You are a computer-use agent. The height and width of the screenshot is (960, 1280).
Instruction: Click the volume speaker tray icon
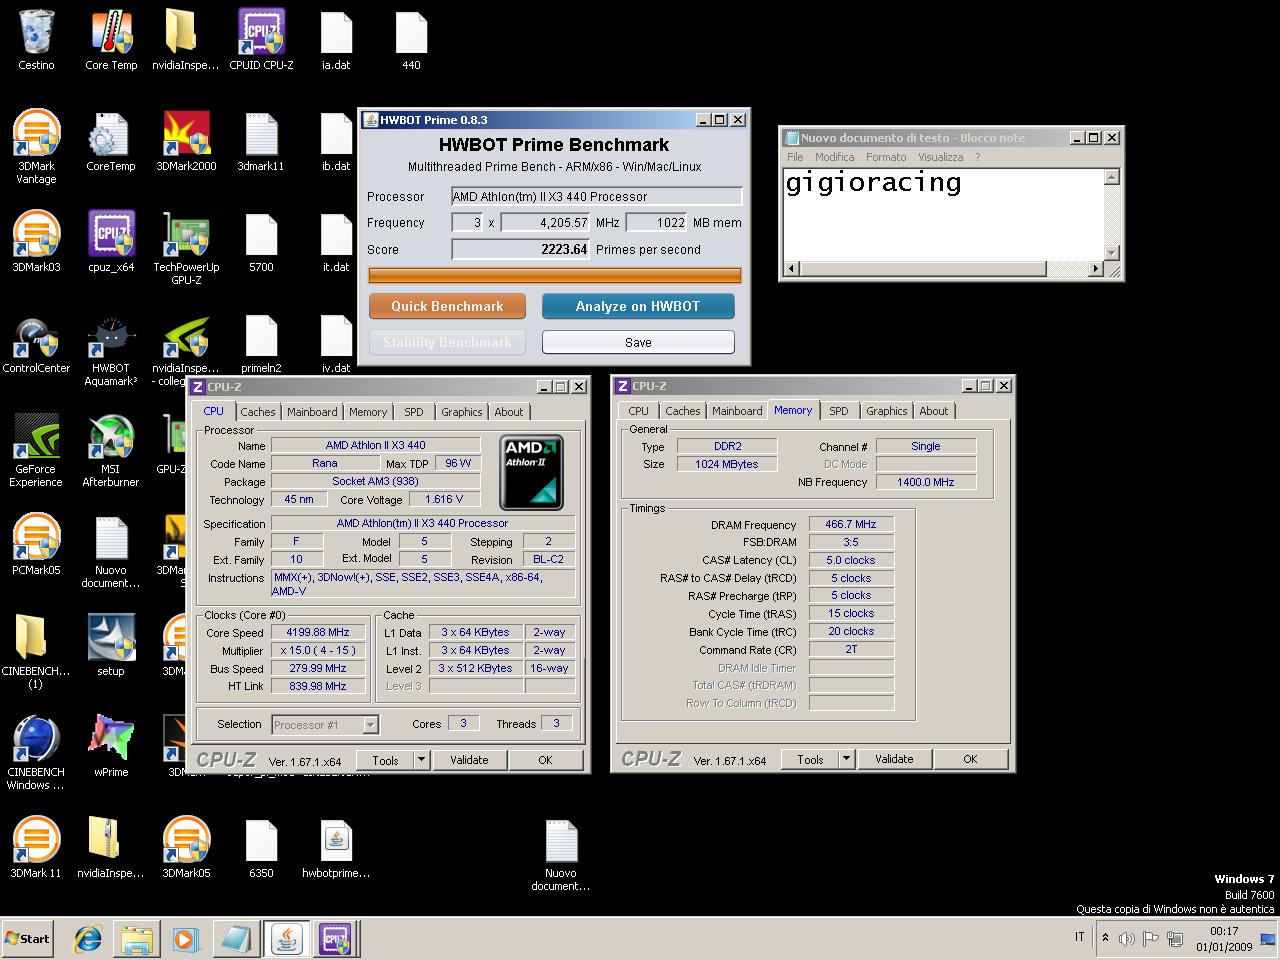1127,938
